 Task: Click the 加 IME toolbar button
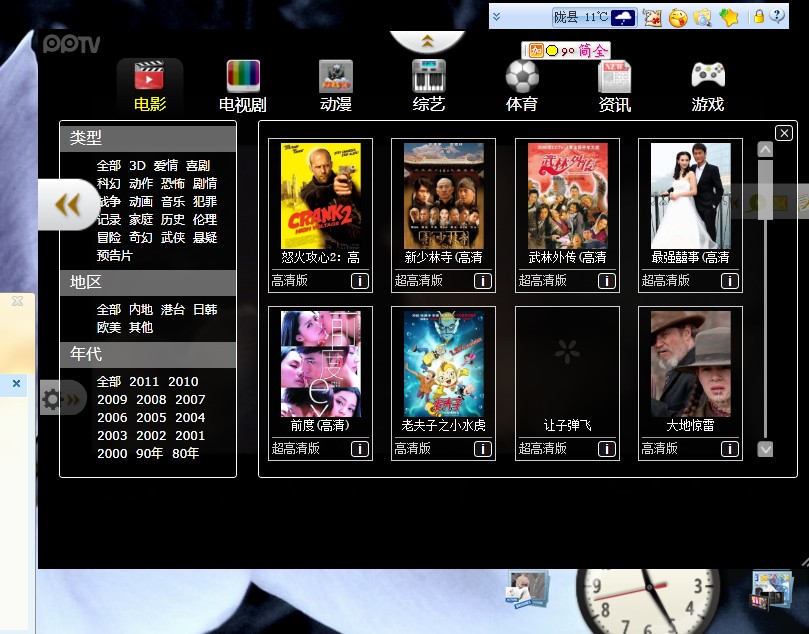coord(536,51)
